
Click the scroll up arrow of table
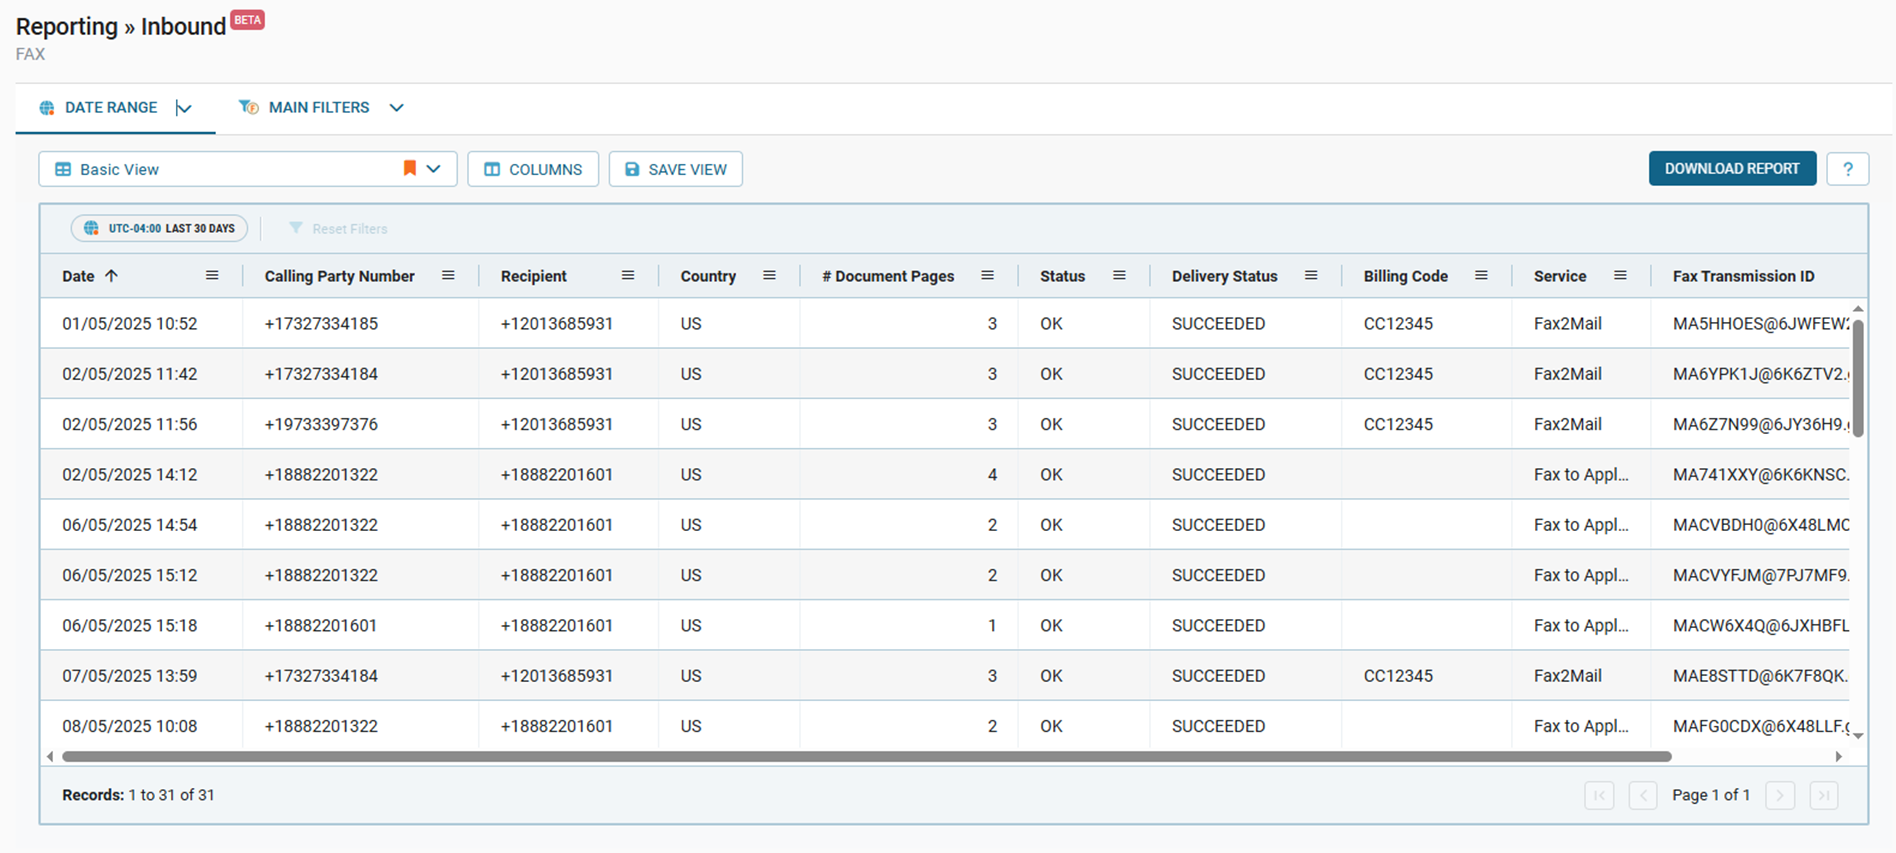pos(1858,309)
